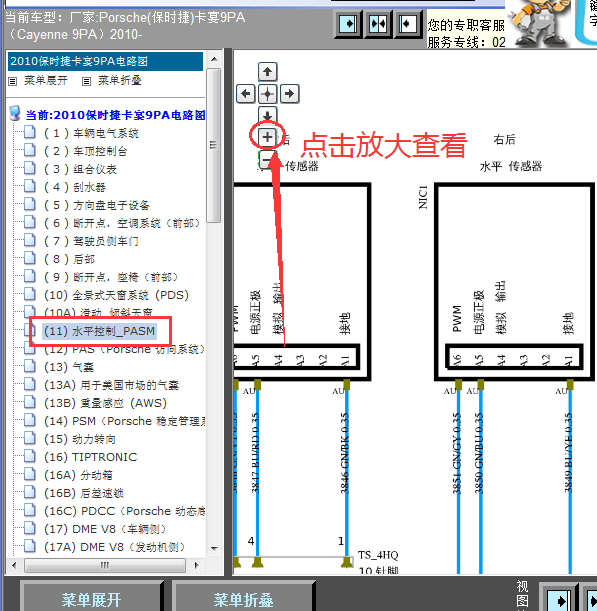Click the tree vertical scrollbar down arrow
Viewport: 597px width, 611px height.
[x=214, y=549]
